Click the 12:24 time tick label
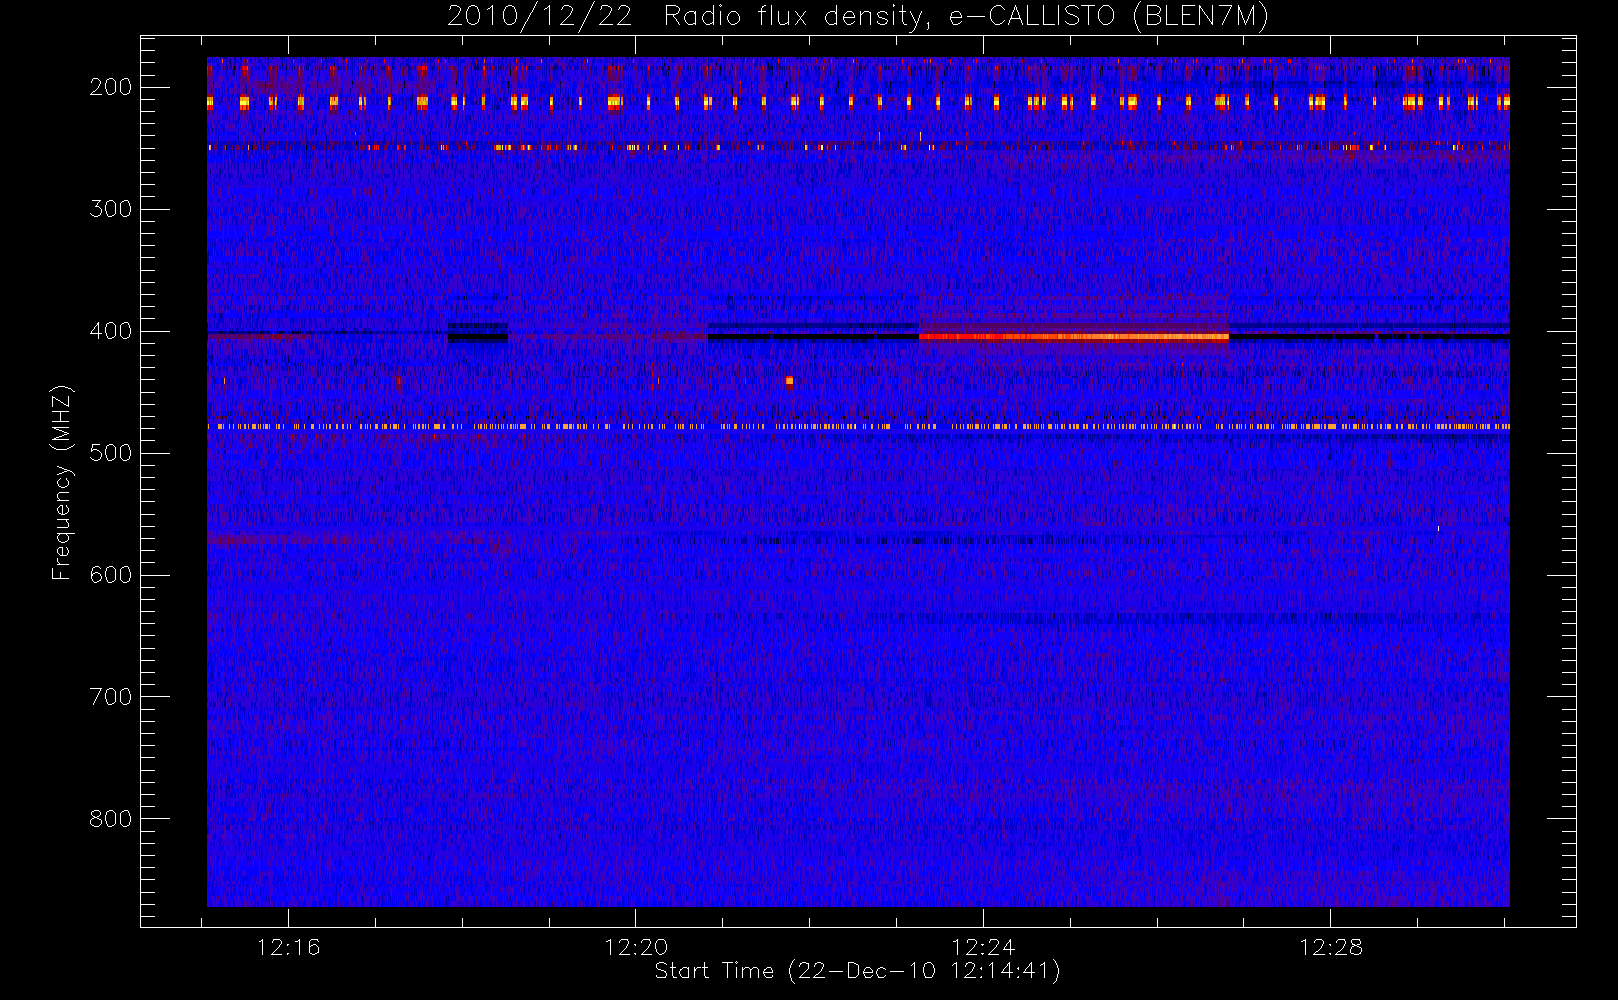 (x=983, y=947)
